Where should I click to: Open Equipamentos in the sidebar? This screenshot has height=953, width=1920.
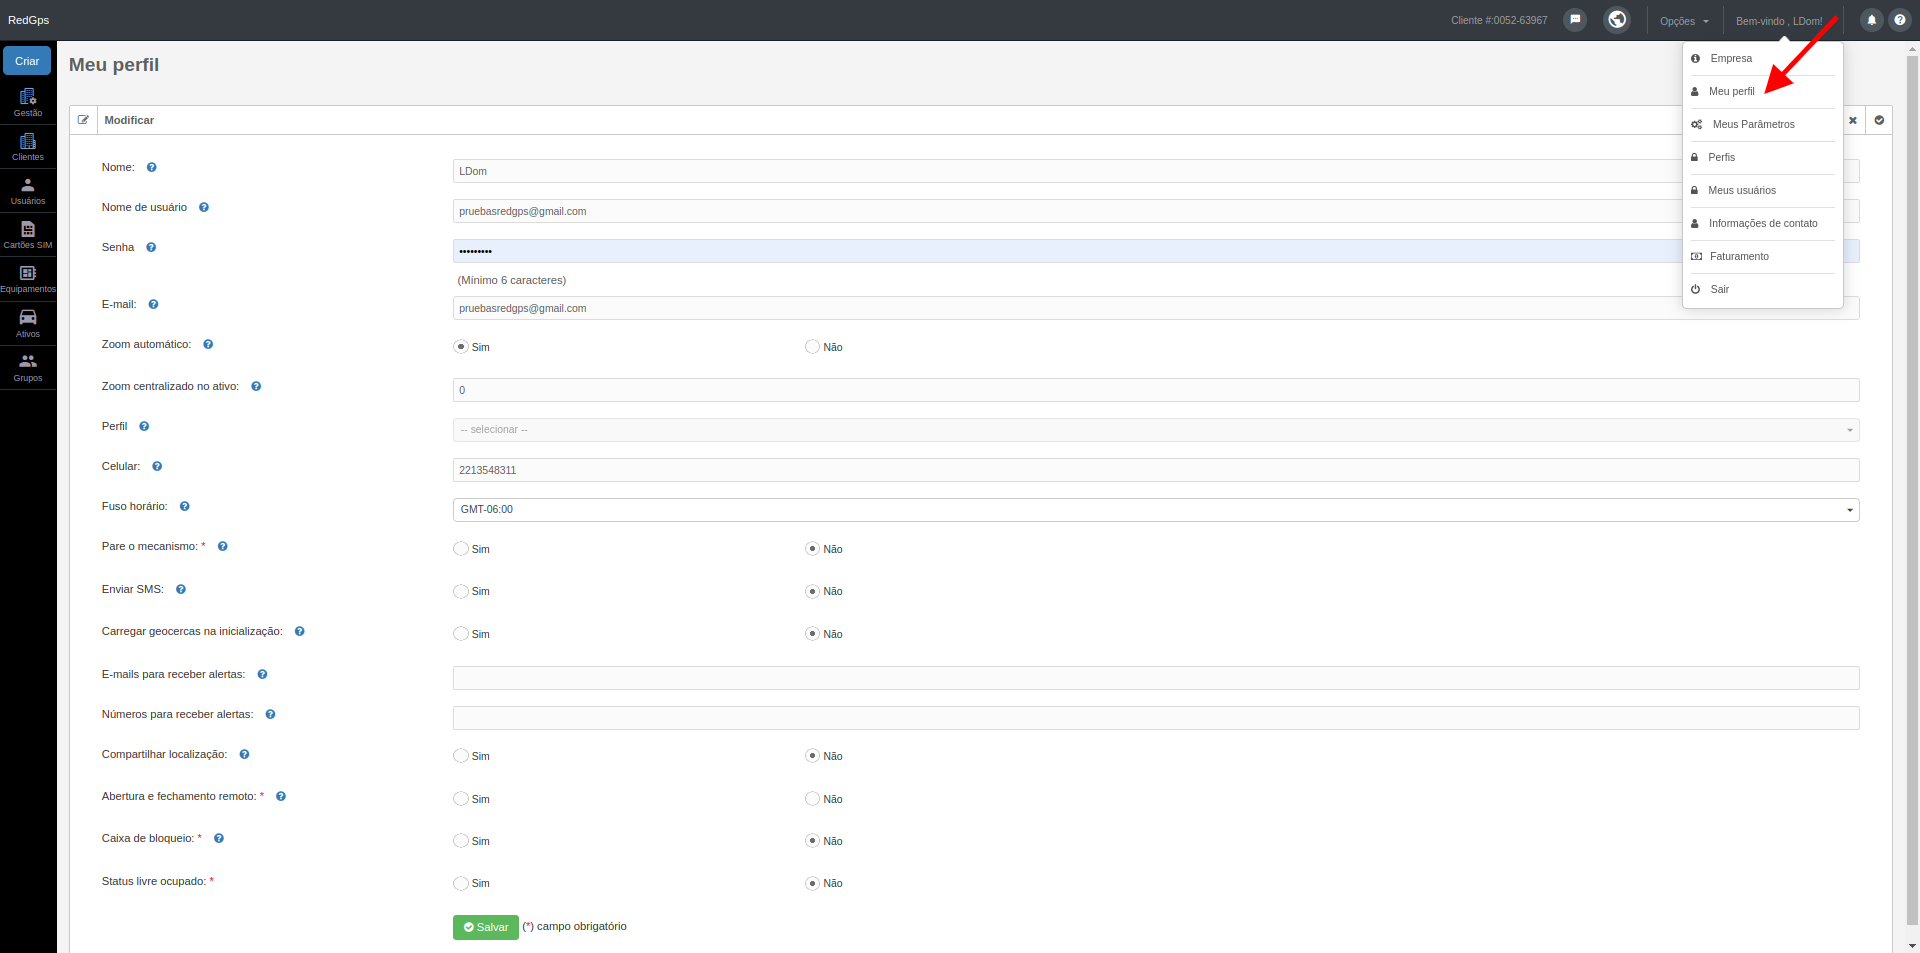click(x=28, y=278)
